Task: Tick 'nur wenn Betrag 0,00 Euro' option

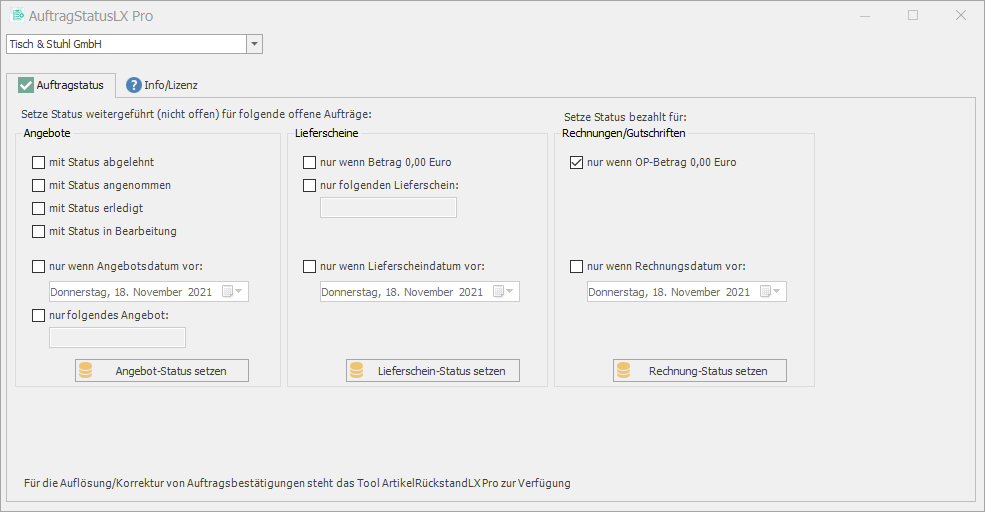Action: click(309, 162)
